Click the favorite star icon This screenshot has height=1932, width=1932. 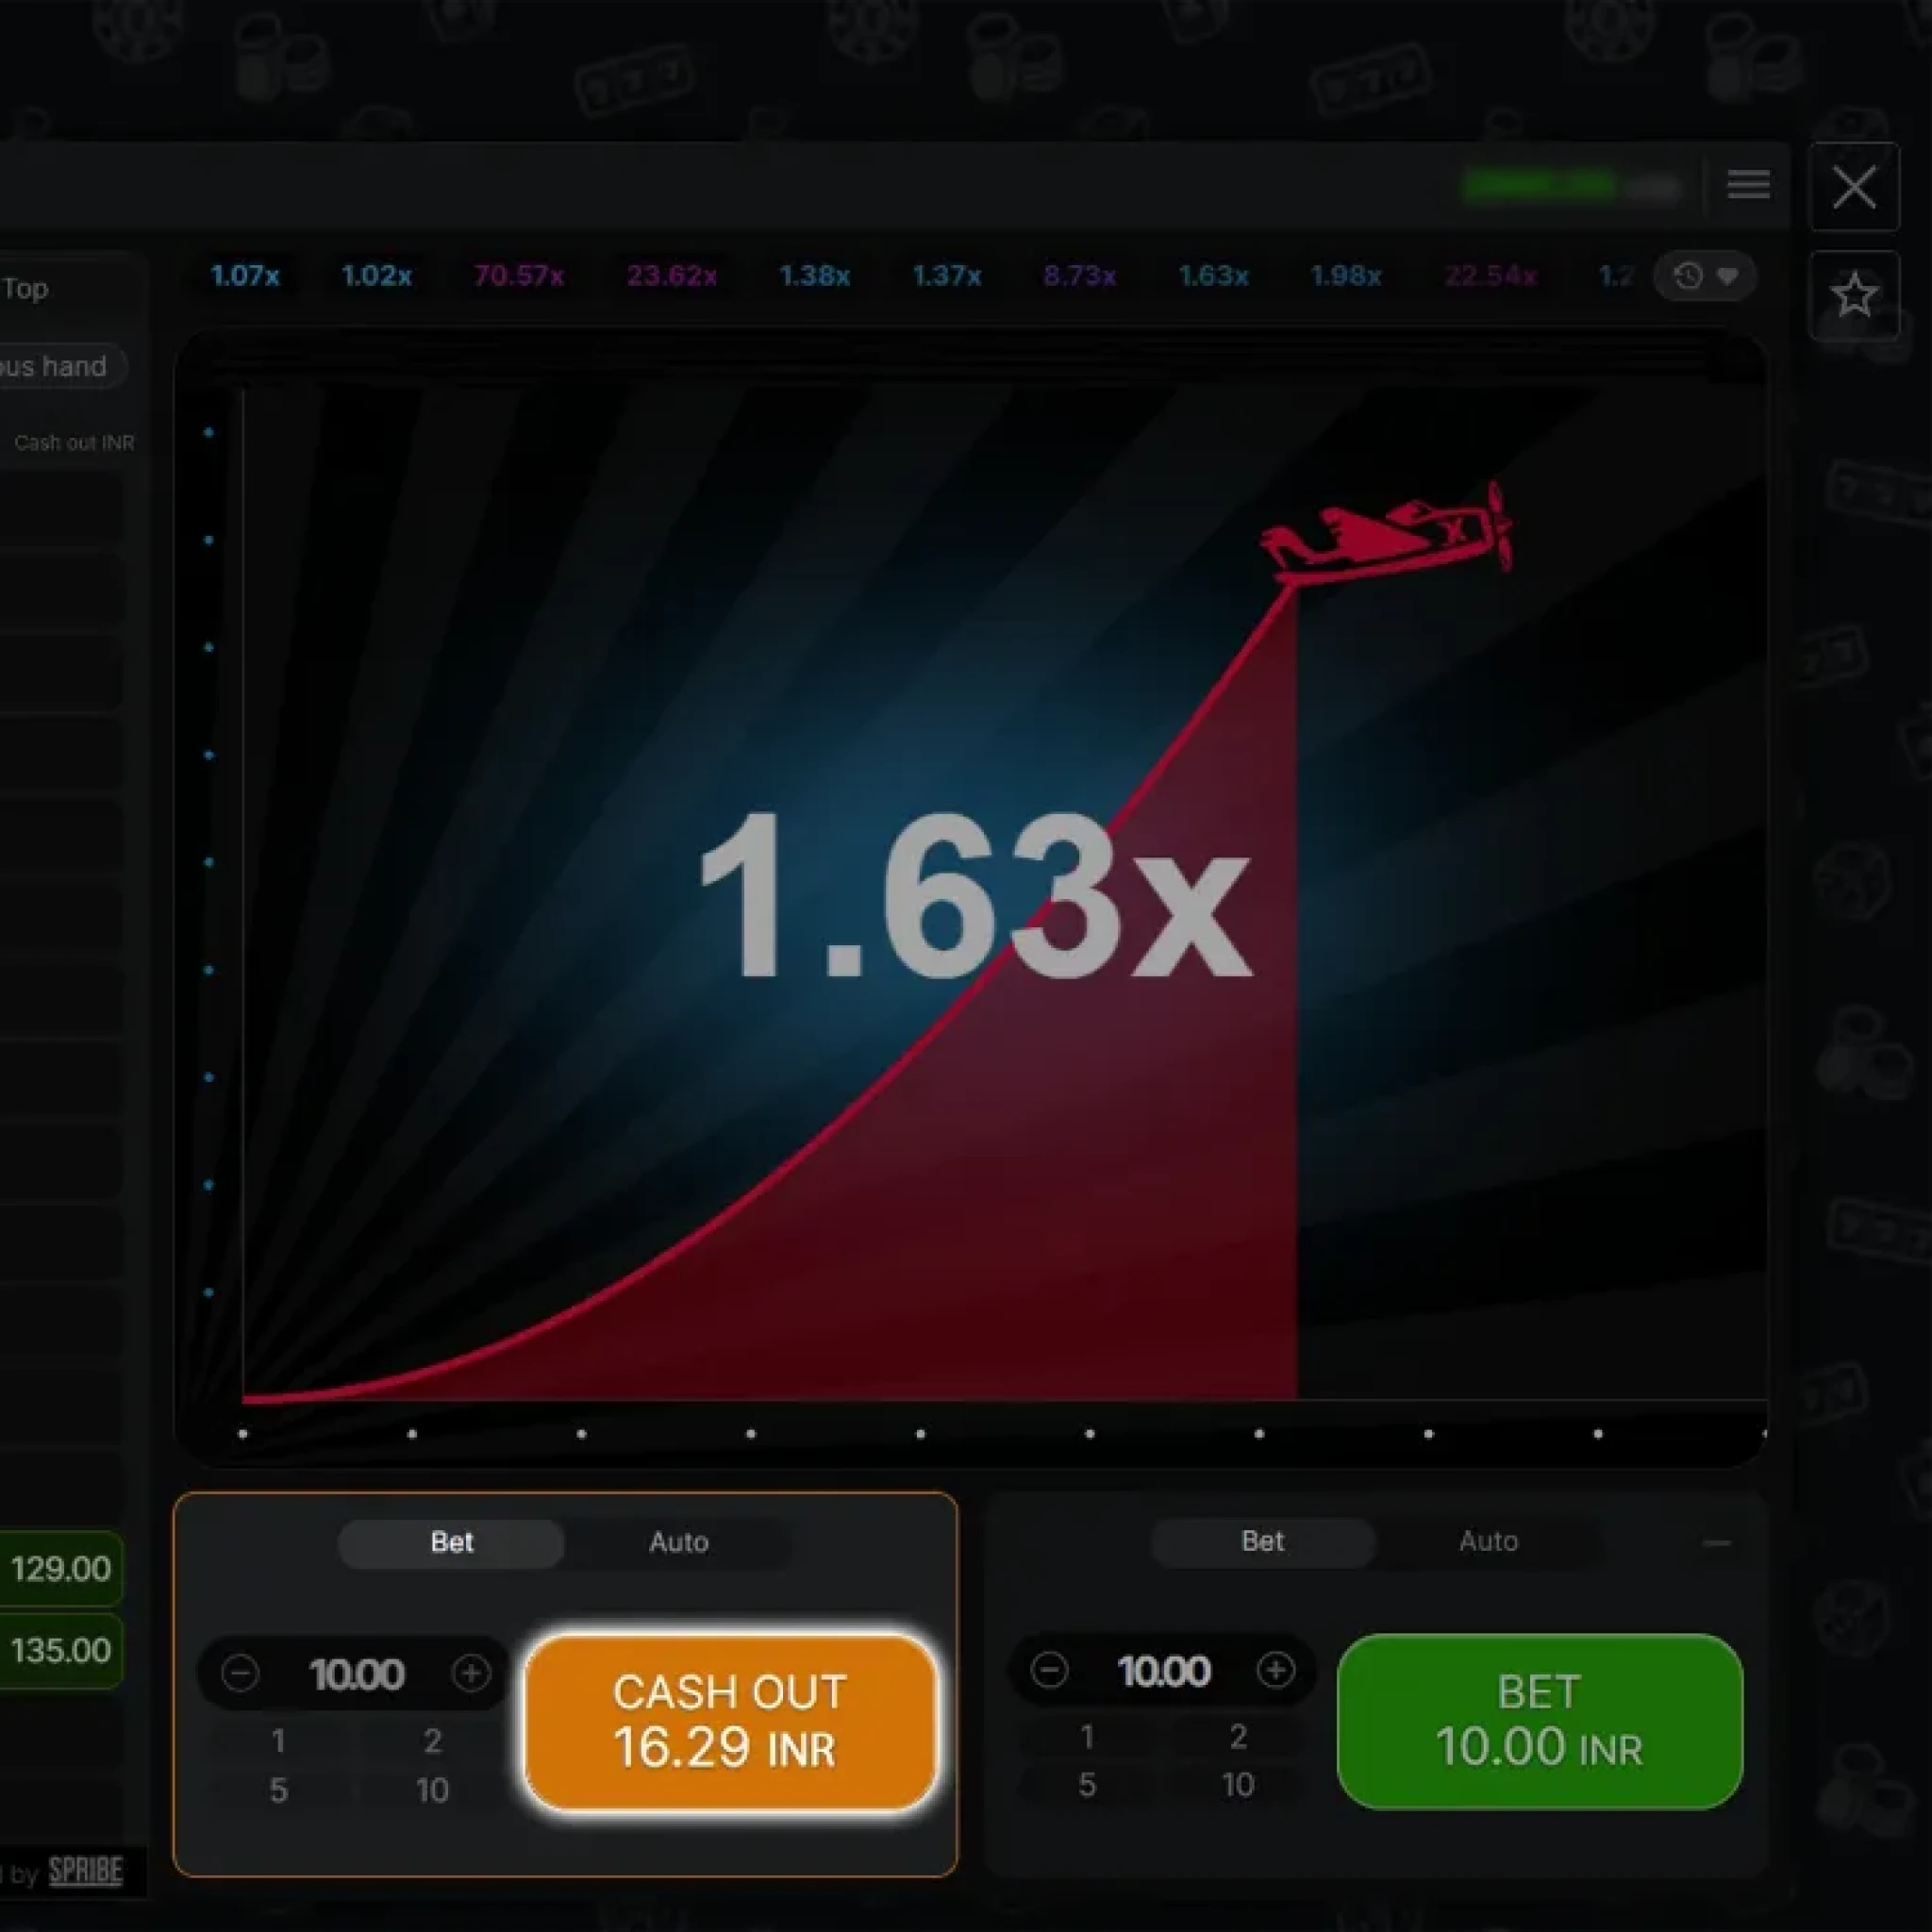pyautogui.click(x=1854, y=294)
